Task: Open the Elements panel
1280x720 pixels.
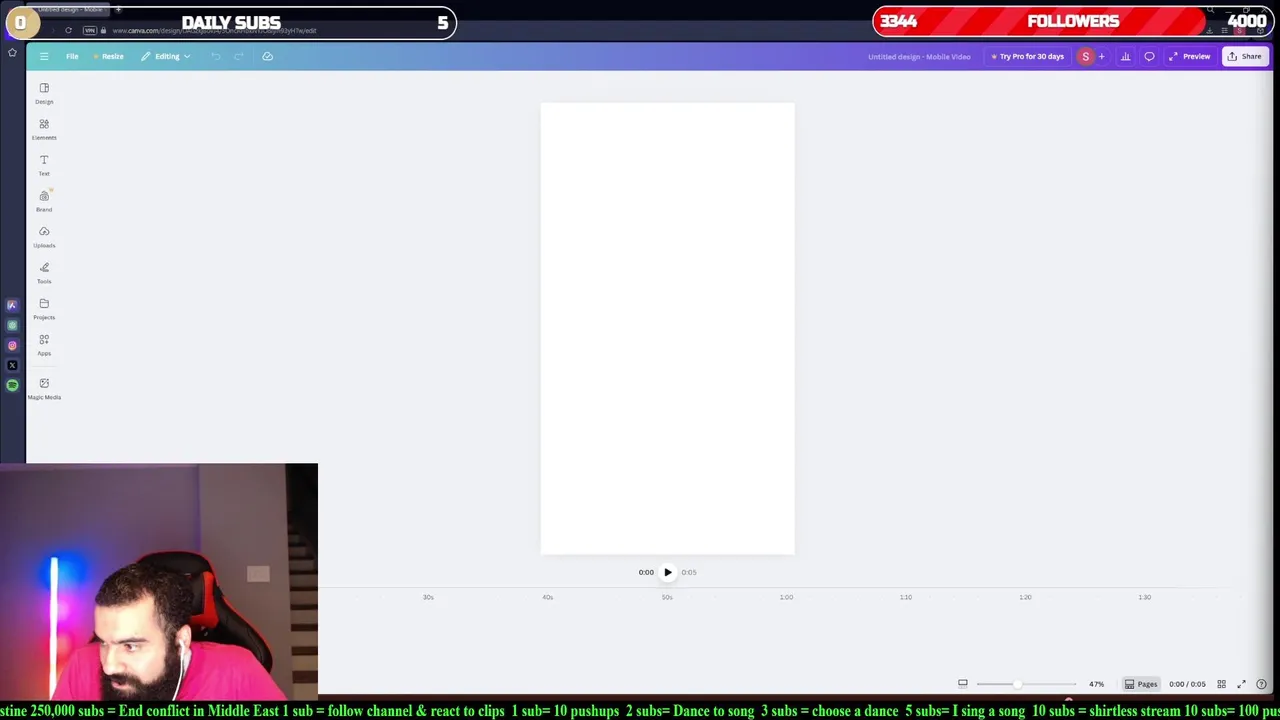Action: [x=44, y=129]
